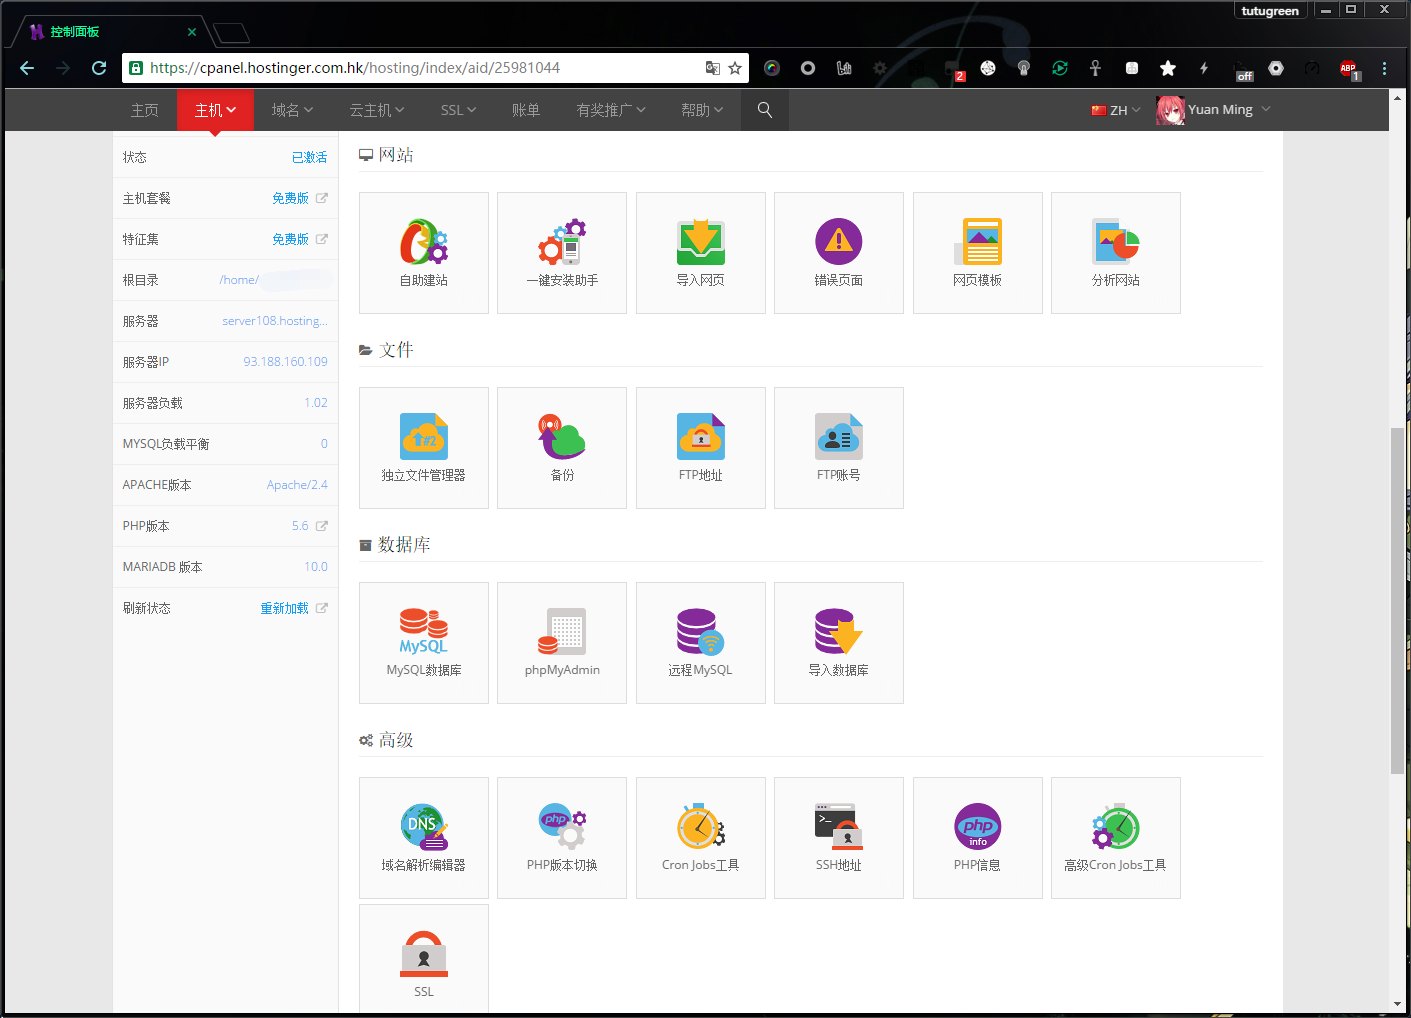The height and width of the screenshot is (1018, 1411).
Task: Open the 远程MySQL remote access tile
Action: pos(701,643)
